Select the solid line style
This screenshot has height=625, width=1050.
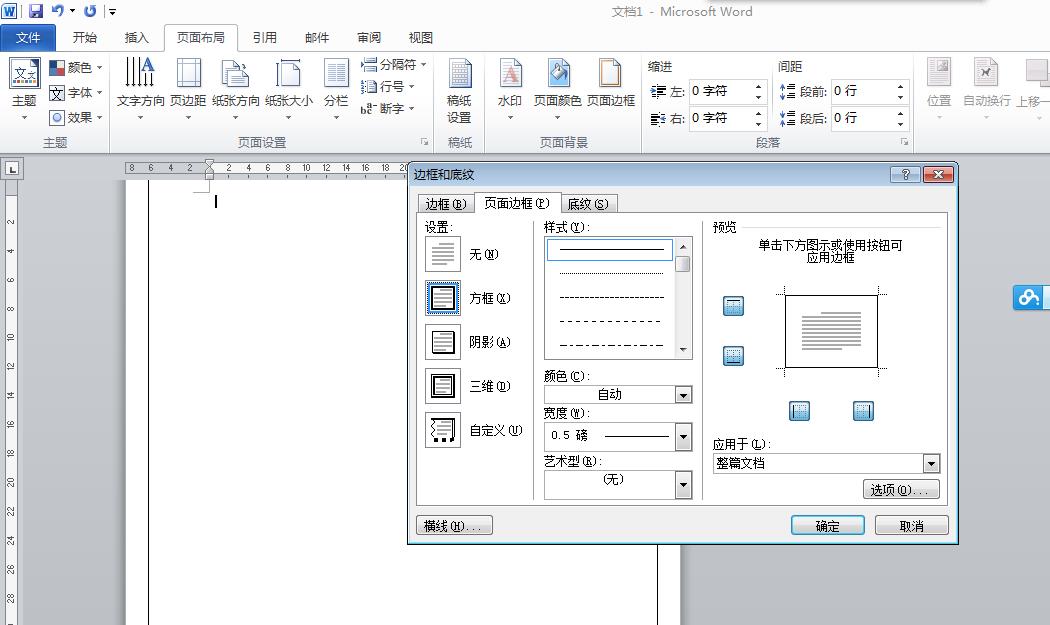coord(610,250)
